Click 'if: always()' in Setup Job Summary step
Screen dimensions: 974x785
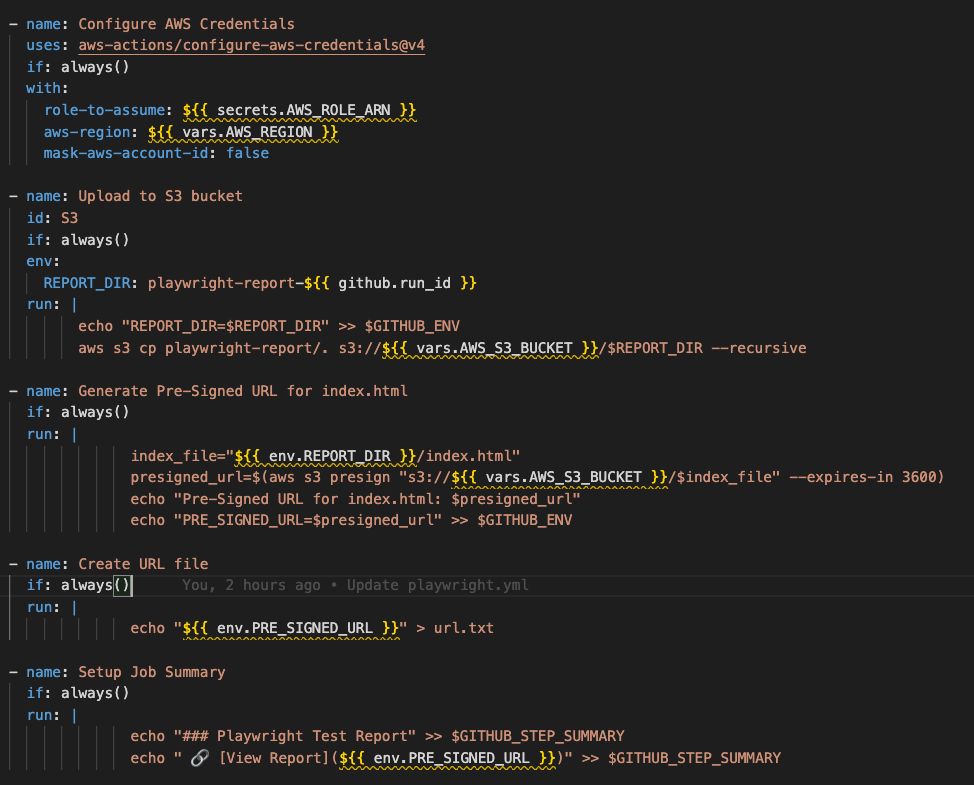point(78,693)
